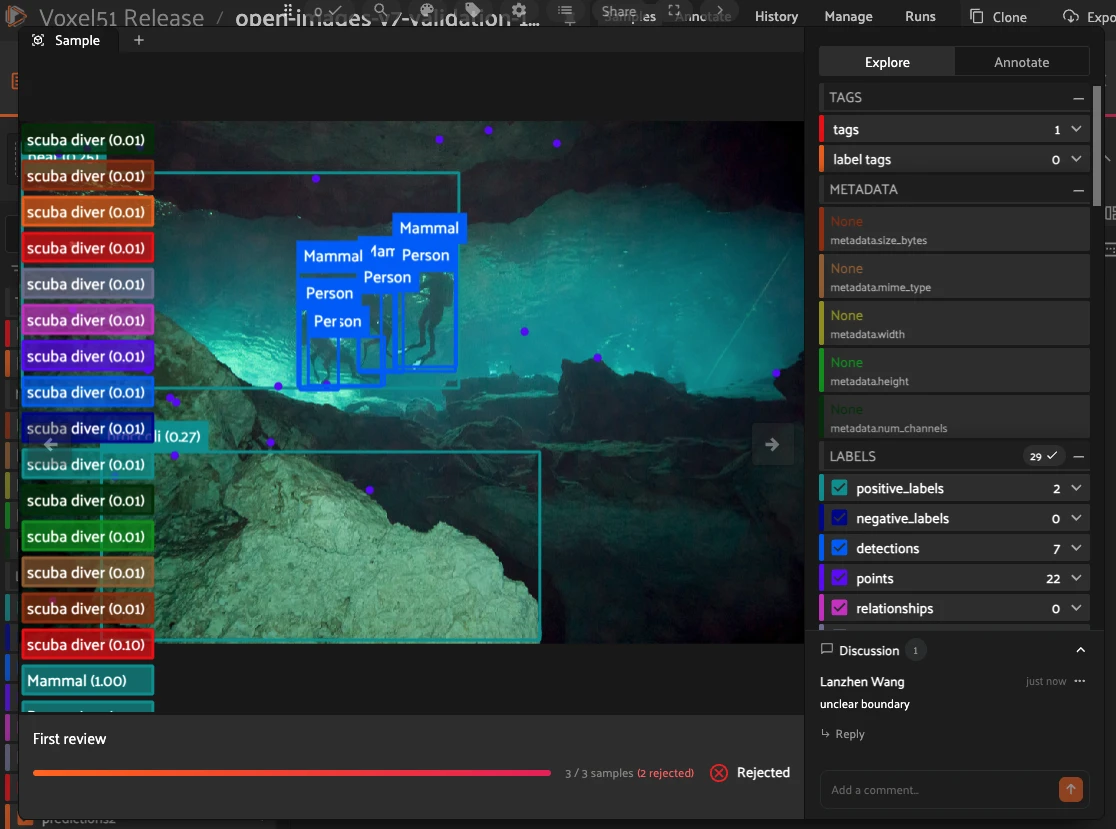1116x829 pixels.
Task: Uncheck the positive_labels checkbox
Action: pyautogui.click(x=839, y=488)
